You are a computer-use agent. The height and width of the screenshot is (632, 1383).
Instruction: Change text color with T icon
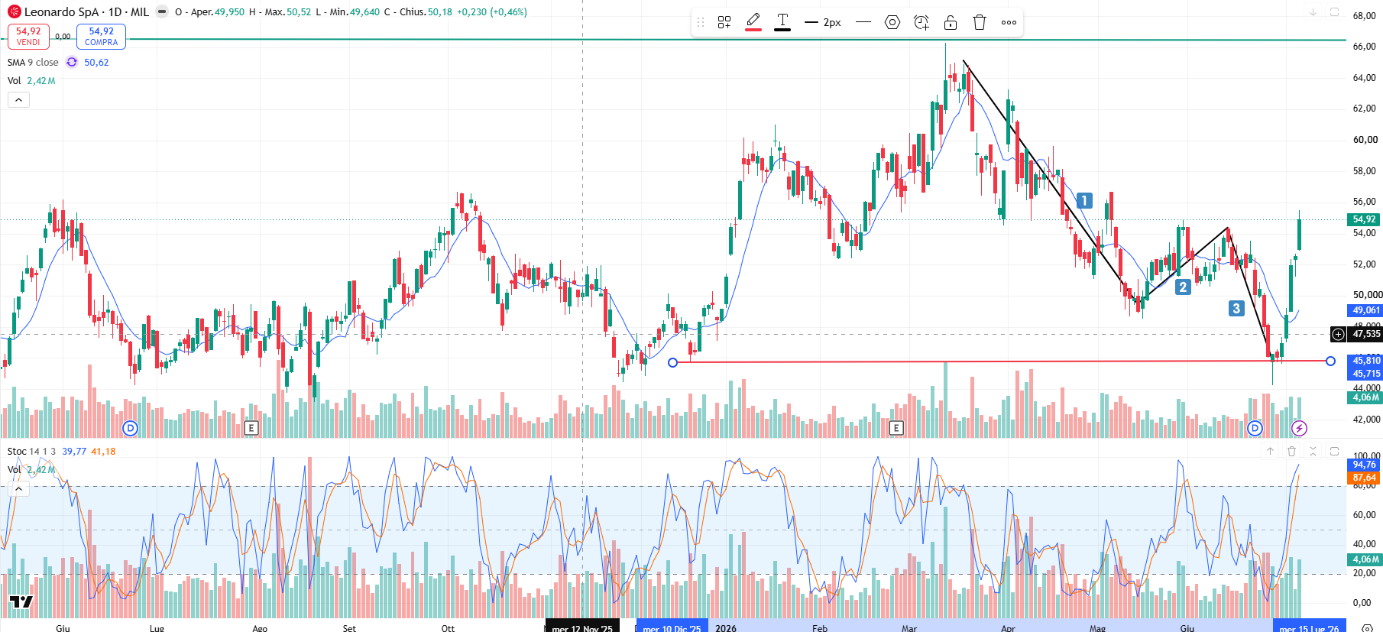click(x=782, y=22)
